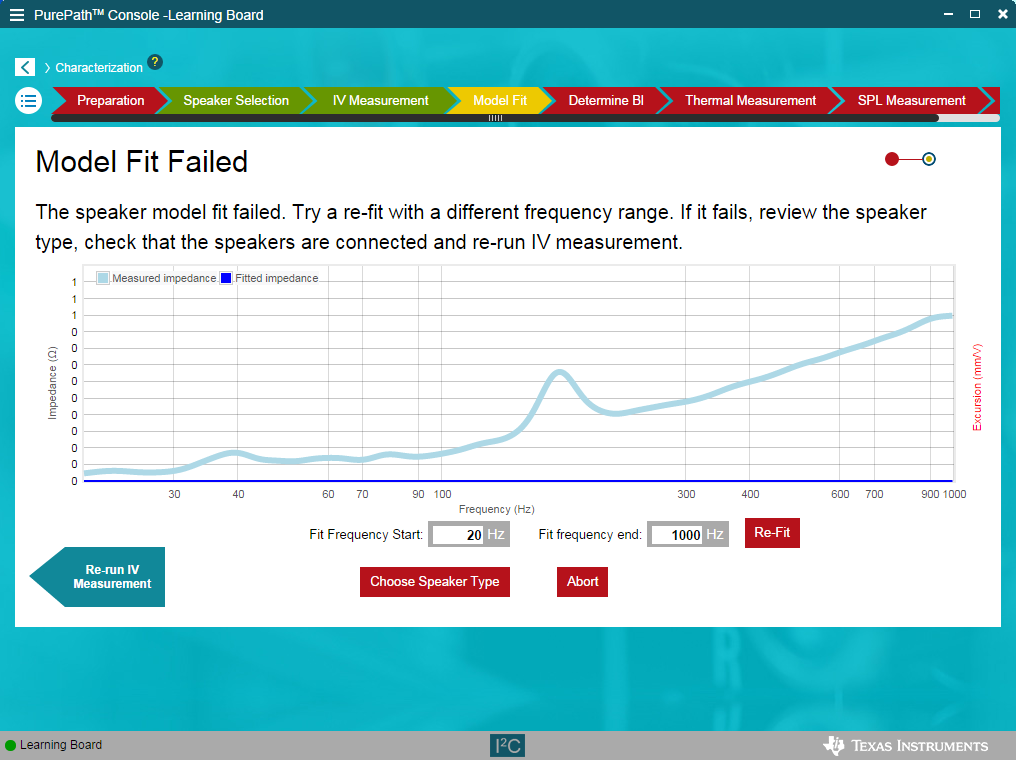Click the green Learning Board status indicator
This screenshot has height=760, width=1016.
click(x=10, y=745)
